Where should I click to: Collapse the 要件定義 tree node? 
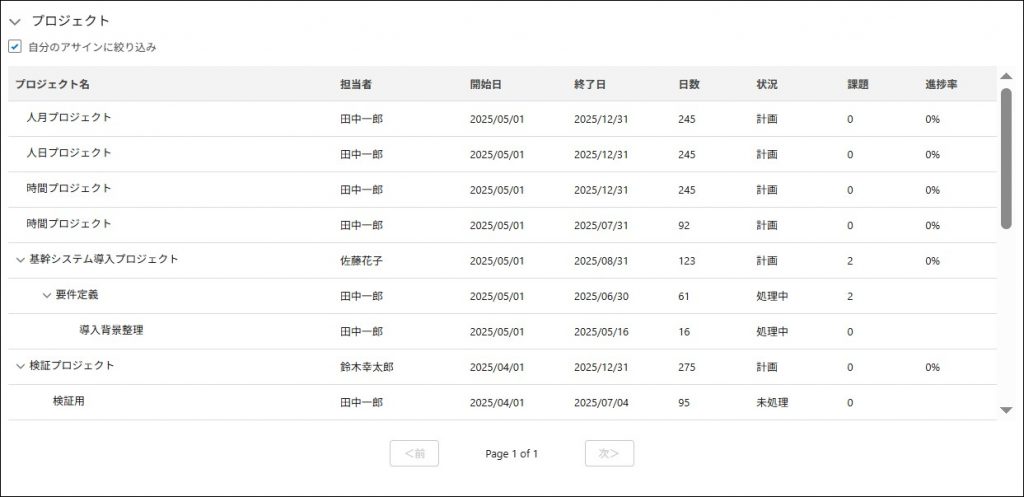46,295
